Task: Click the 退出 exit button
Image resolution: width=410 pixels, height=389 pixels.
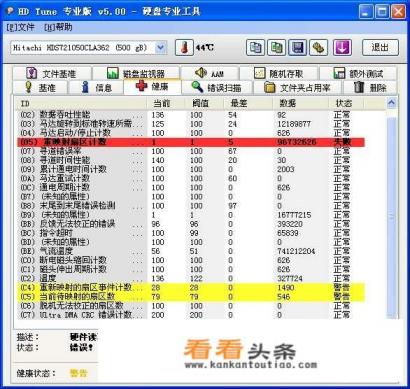Action: (380, 47)
